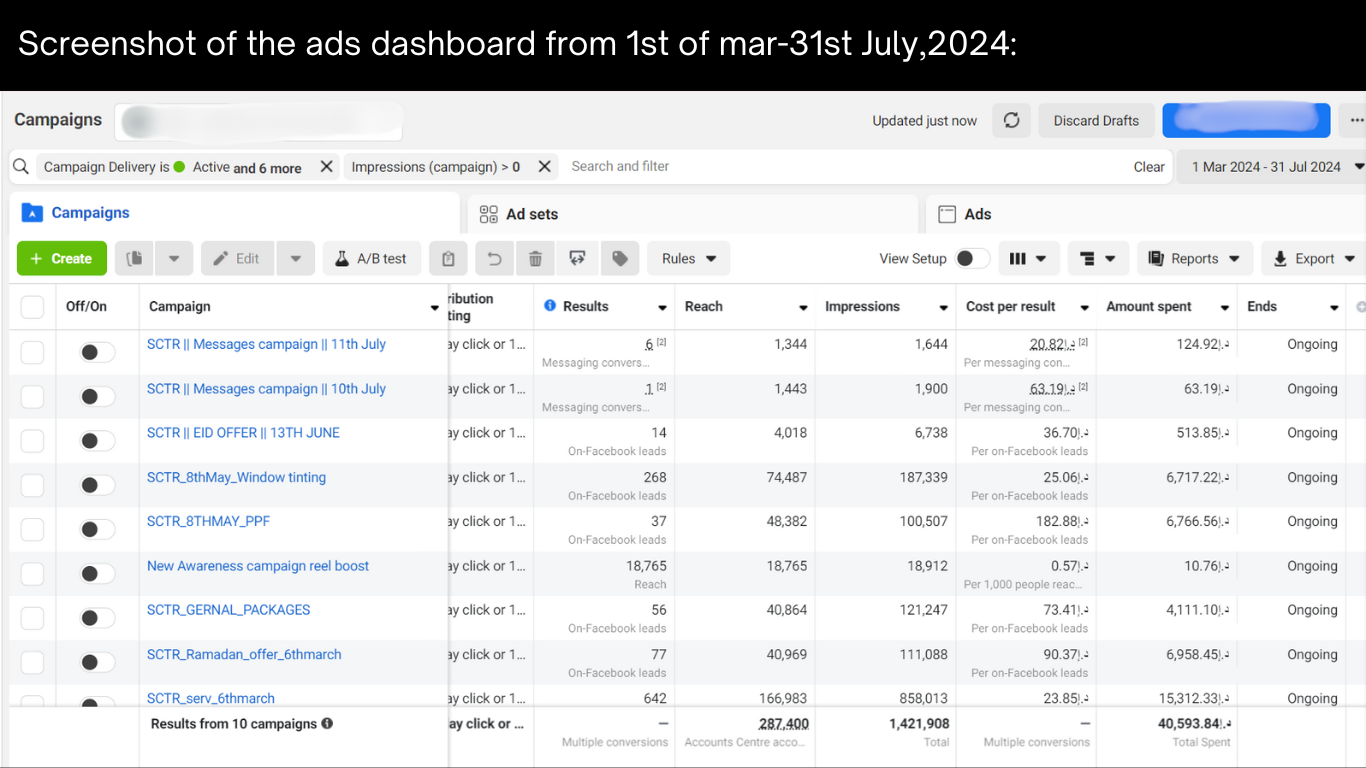This screenshot has height=768, width=1366.
Task: Check the select-all campaigns checkbox
Action: (x=32, y=306)
